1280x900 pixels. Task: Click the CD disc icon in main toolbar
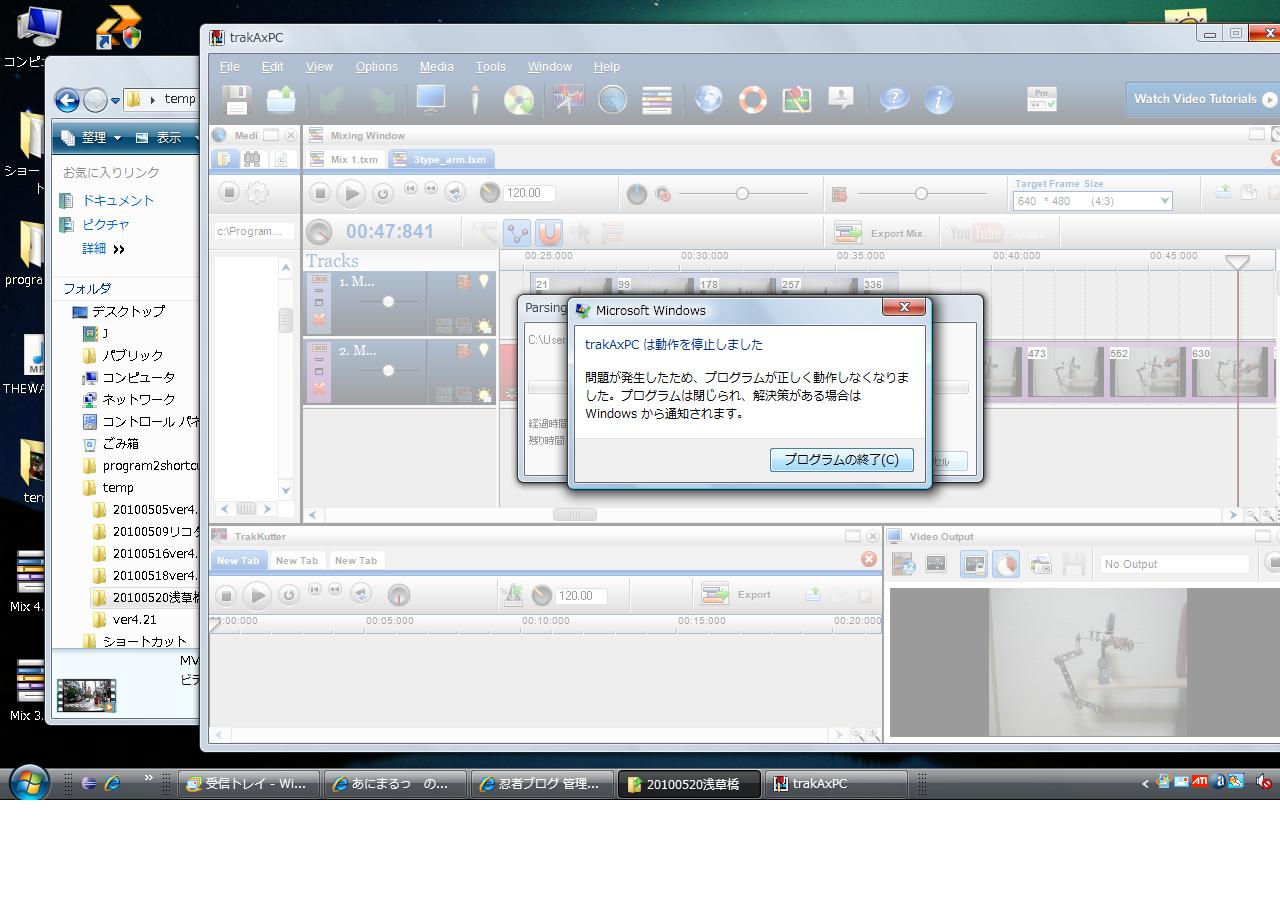(519, 99)
